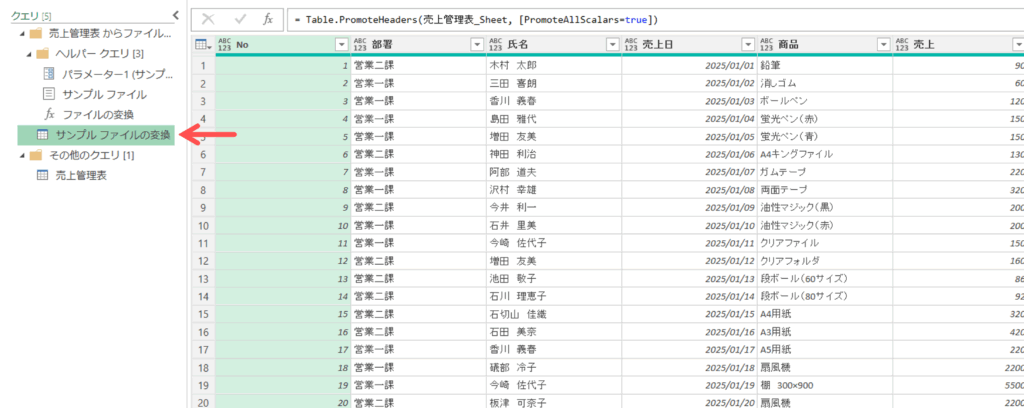
Task: Click the data type icon of No column
Action: [x=224, y=44]
